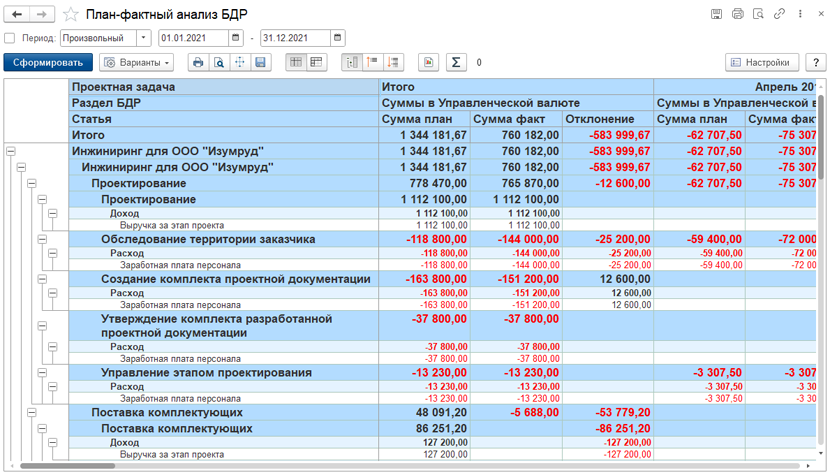The width and height of the screenshot is (830, 475).
Task: Toggle the table header fixing button
Action: coord(296,62)
